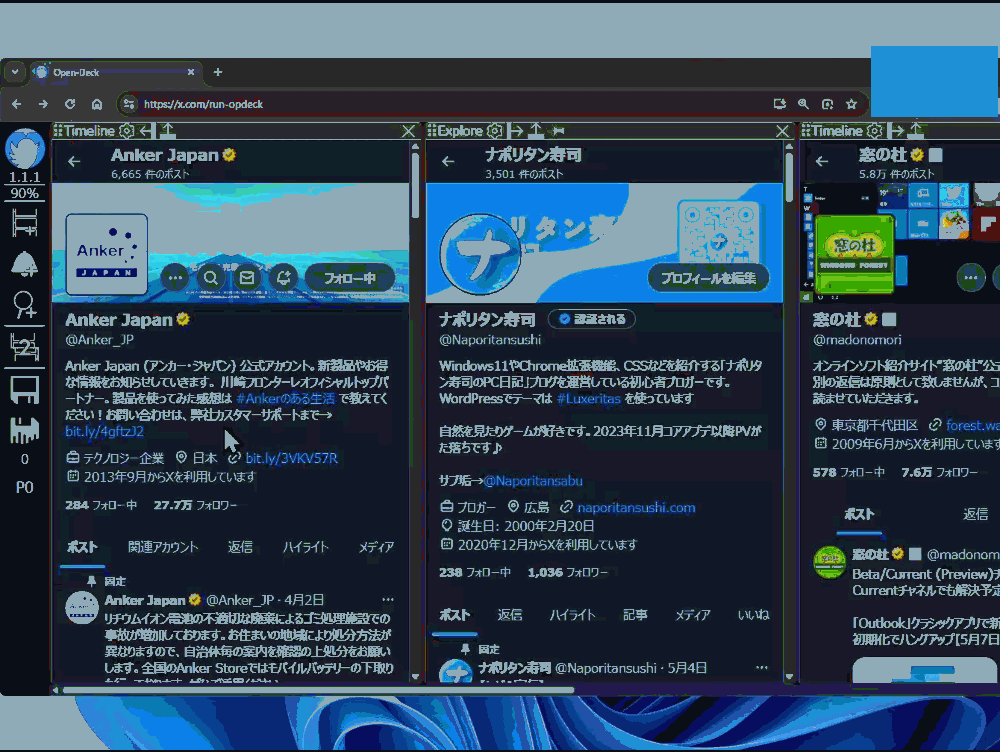Image resolution: width=1000 pixels, height=752 pixels.
Task: Click the browser address bar URL
Action: tap(203, 104)
